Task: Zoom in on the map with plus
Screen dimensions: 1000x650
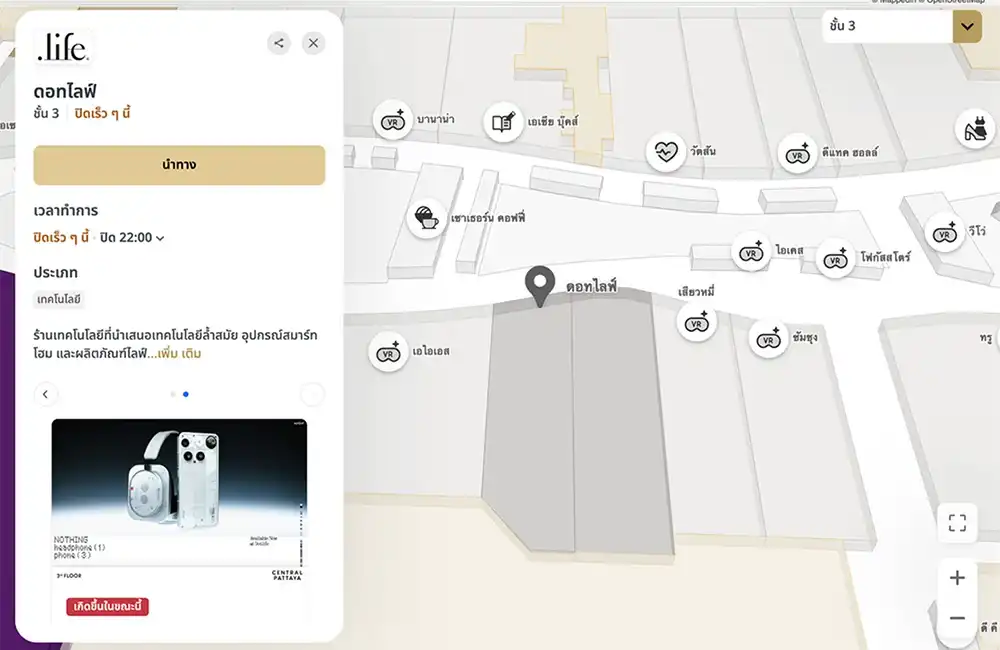Action: tap(957, 578)
